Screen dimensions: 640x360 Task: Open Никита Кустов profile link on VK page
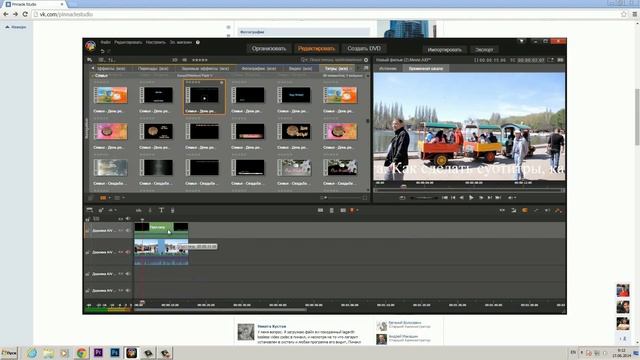(272, 327)
